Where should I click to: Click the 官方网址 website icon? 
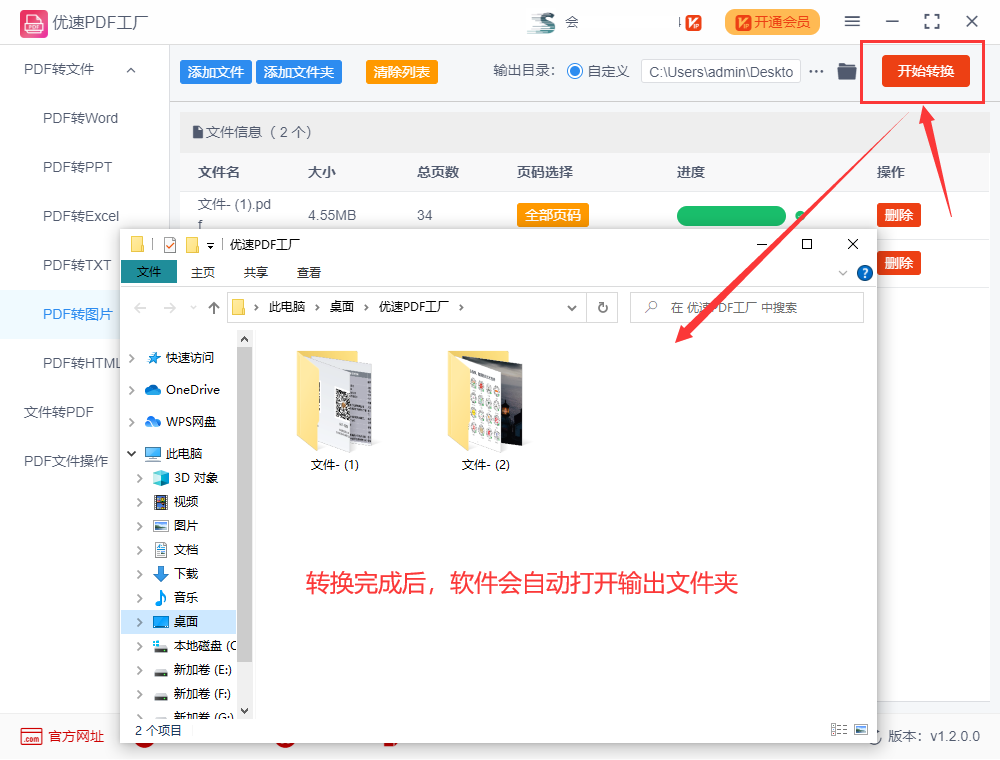tap(31, 736)
